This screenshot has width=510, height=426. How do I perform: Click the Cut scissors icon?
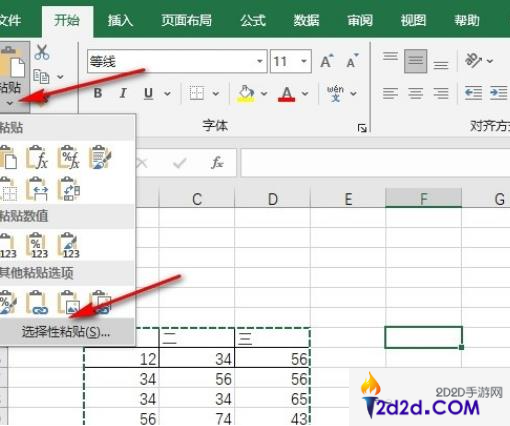42,52
